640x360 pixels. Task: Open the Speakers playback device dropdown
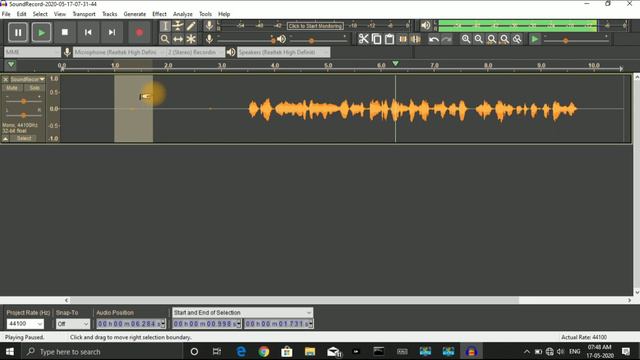tap(284, 52)
